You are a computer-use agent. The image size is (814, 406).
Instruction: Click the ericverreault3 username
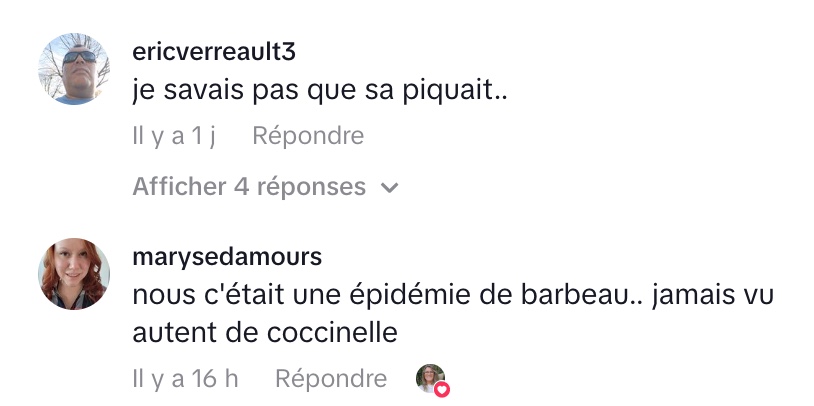214,52
